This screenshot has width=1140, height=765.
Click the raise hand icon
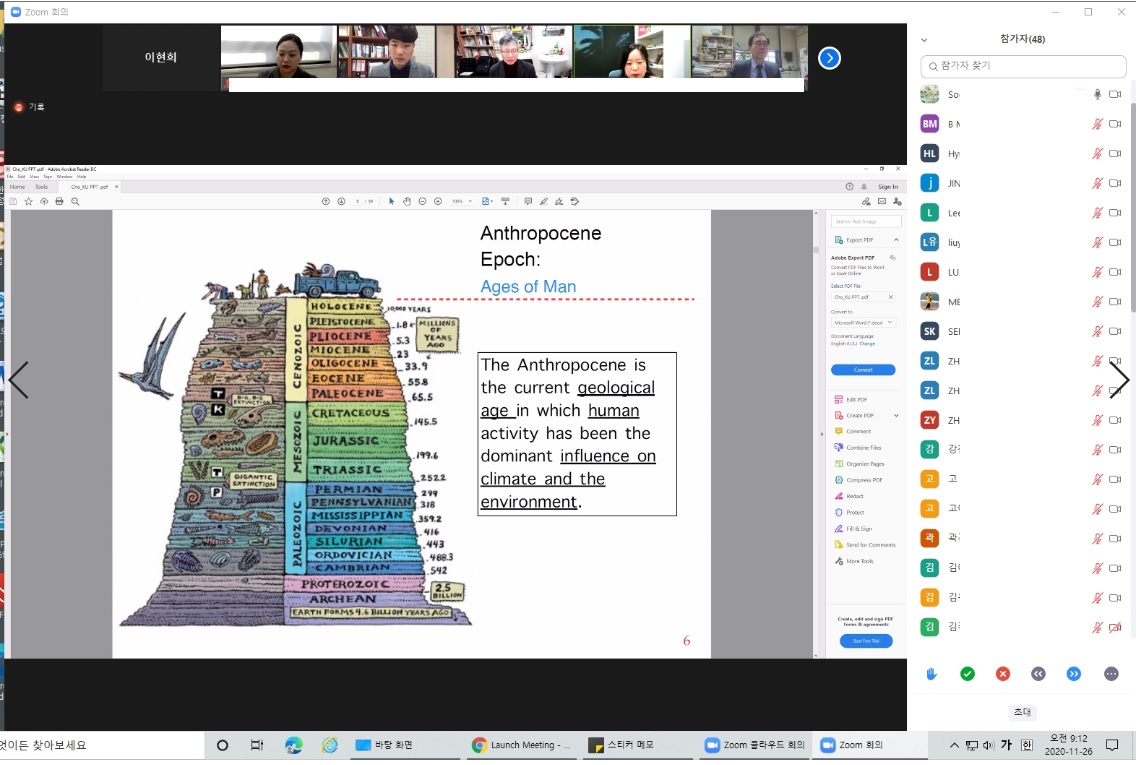point(931,674)
